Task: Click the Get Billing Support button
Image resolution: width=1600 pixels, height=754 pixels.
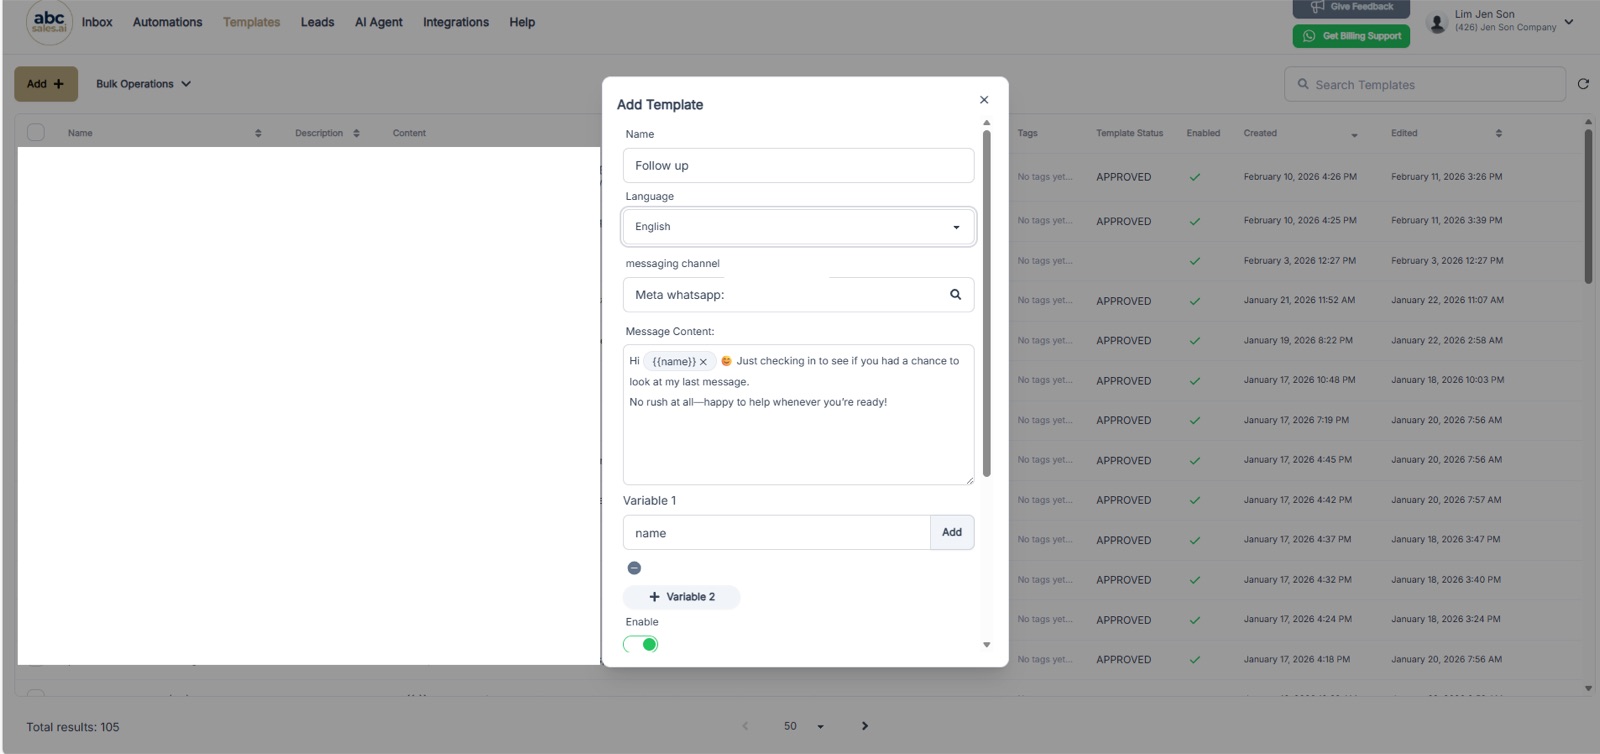Action: tap(1351, 36)
